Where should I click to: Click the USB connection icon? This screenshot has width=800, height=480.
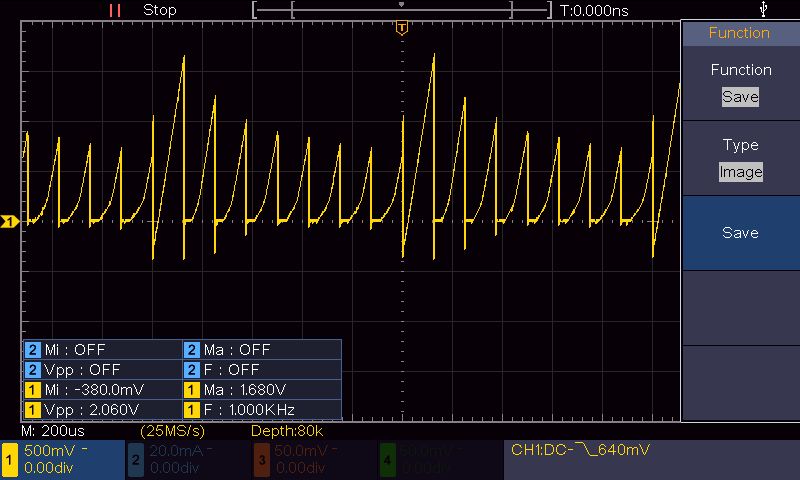point(763,9)
